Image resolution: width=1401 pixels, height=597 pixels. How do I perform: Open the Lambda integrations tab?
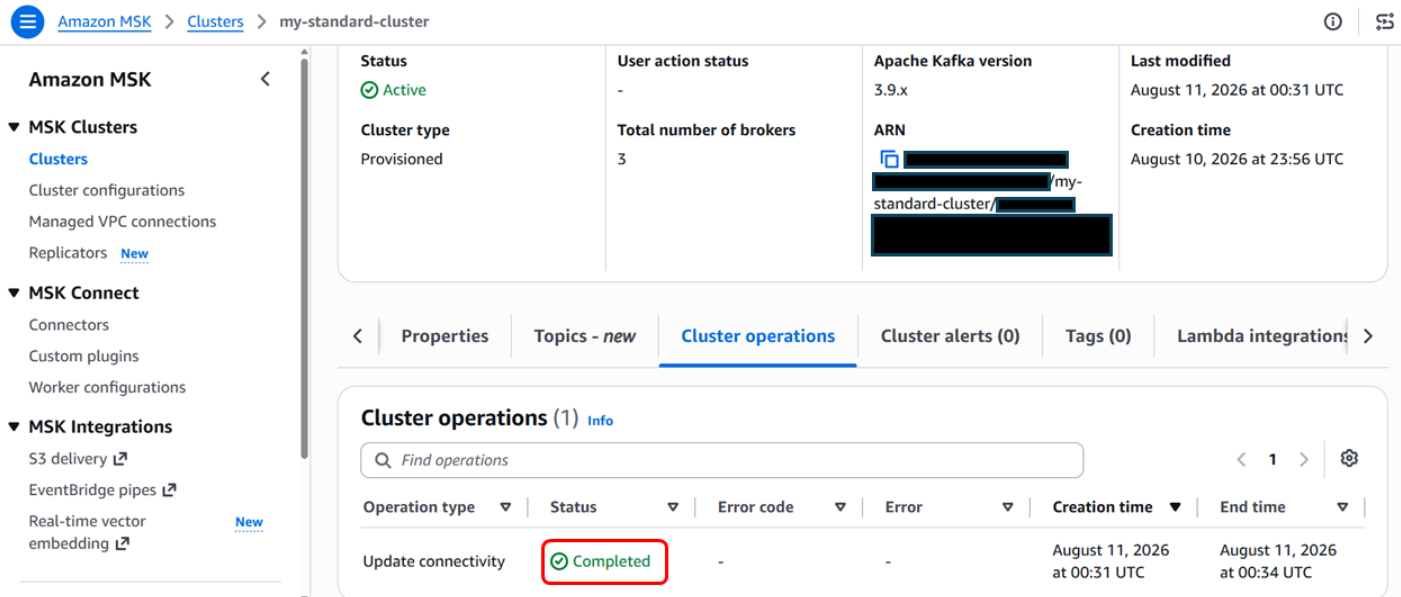pyautogui.click(x=1262, y=336)
